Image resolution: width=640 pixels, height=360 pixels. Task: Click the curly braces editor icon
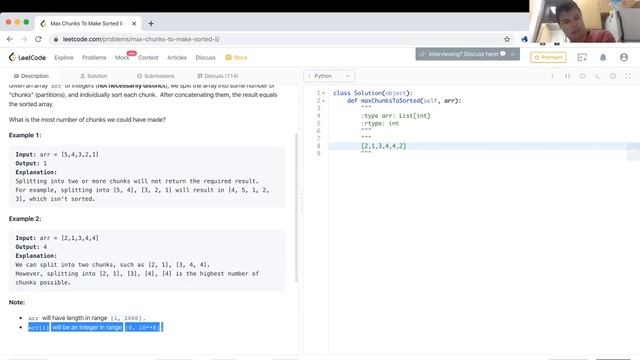[567, 76]
